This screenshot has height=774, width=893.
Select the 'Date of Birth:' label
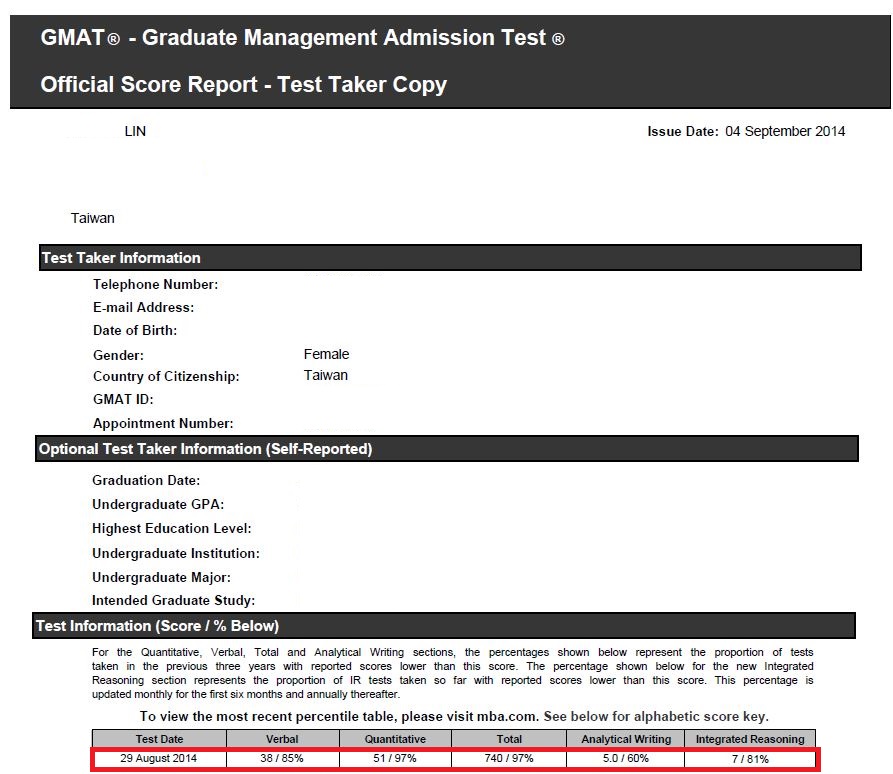(x=135, y=330)
